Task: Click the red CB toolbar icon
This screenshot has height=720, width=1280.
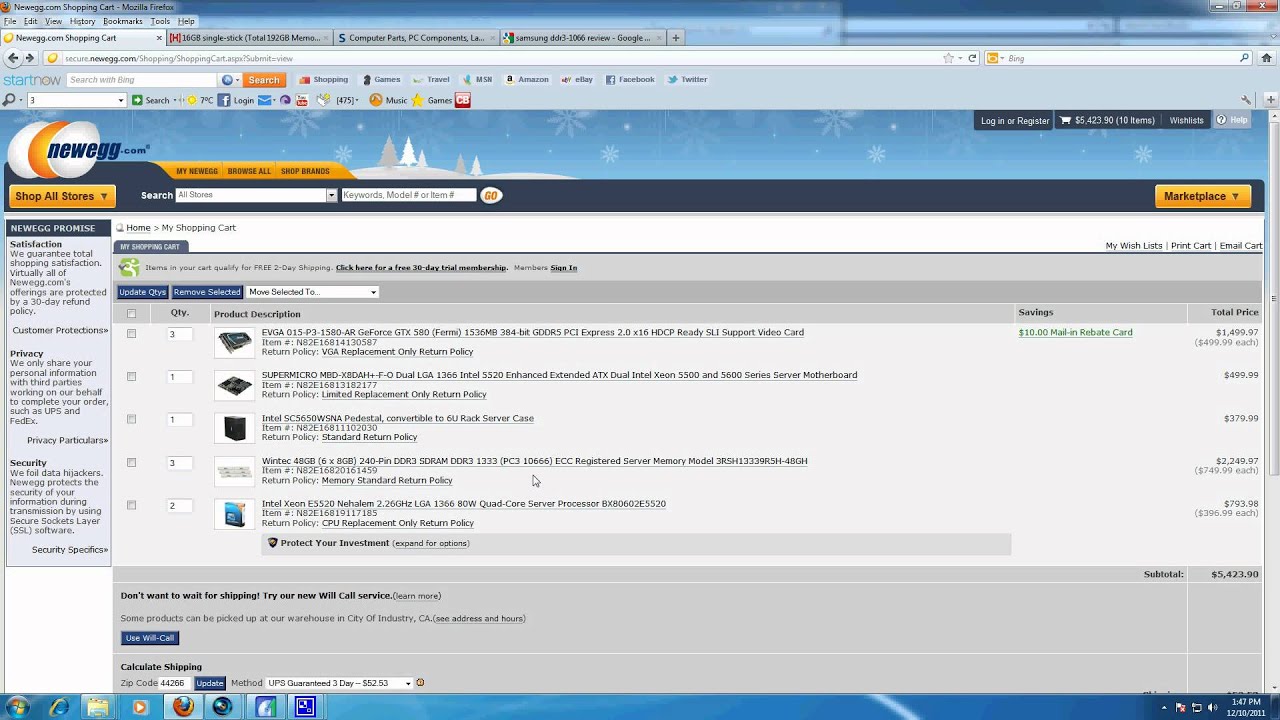Action: (x=462, y=100)
